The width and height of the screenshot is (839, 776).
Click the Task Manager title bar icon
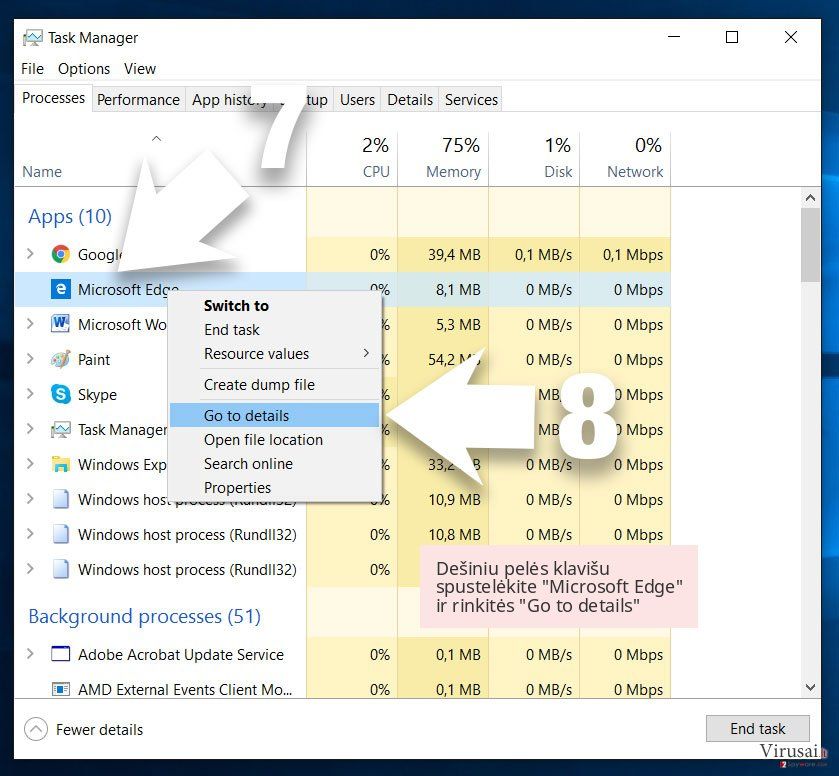(33, 37)
